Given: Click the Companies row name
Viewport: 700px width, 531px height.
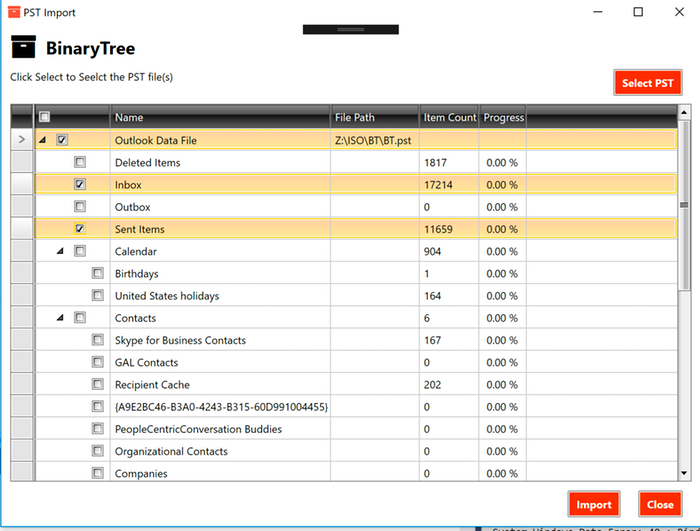Looking at the screenshot, I should (x=141, y=473).
